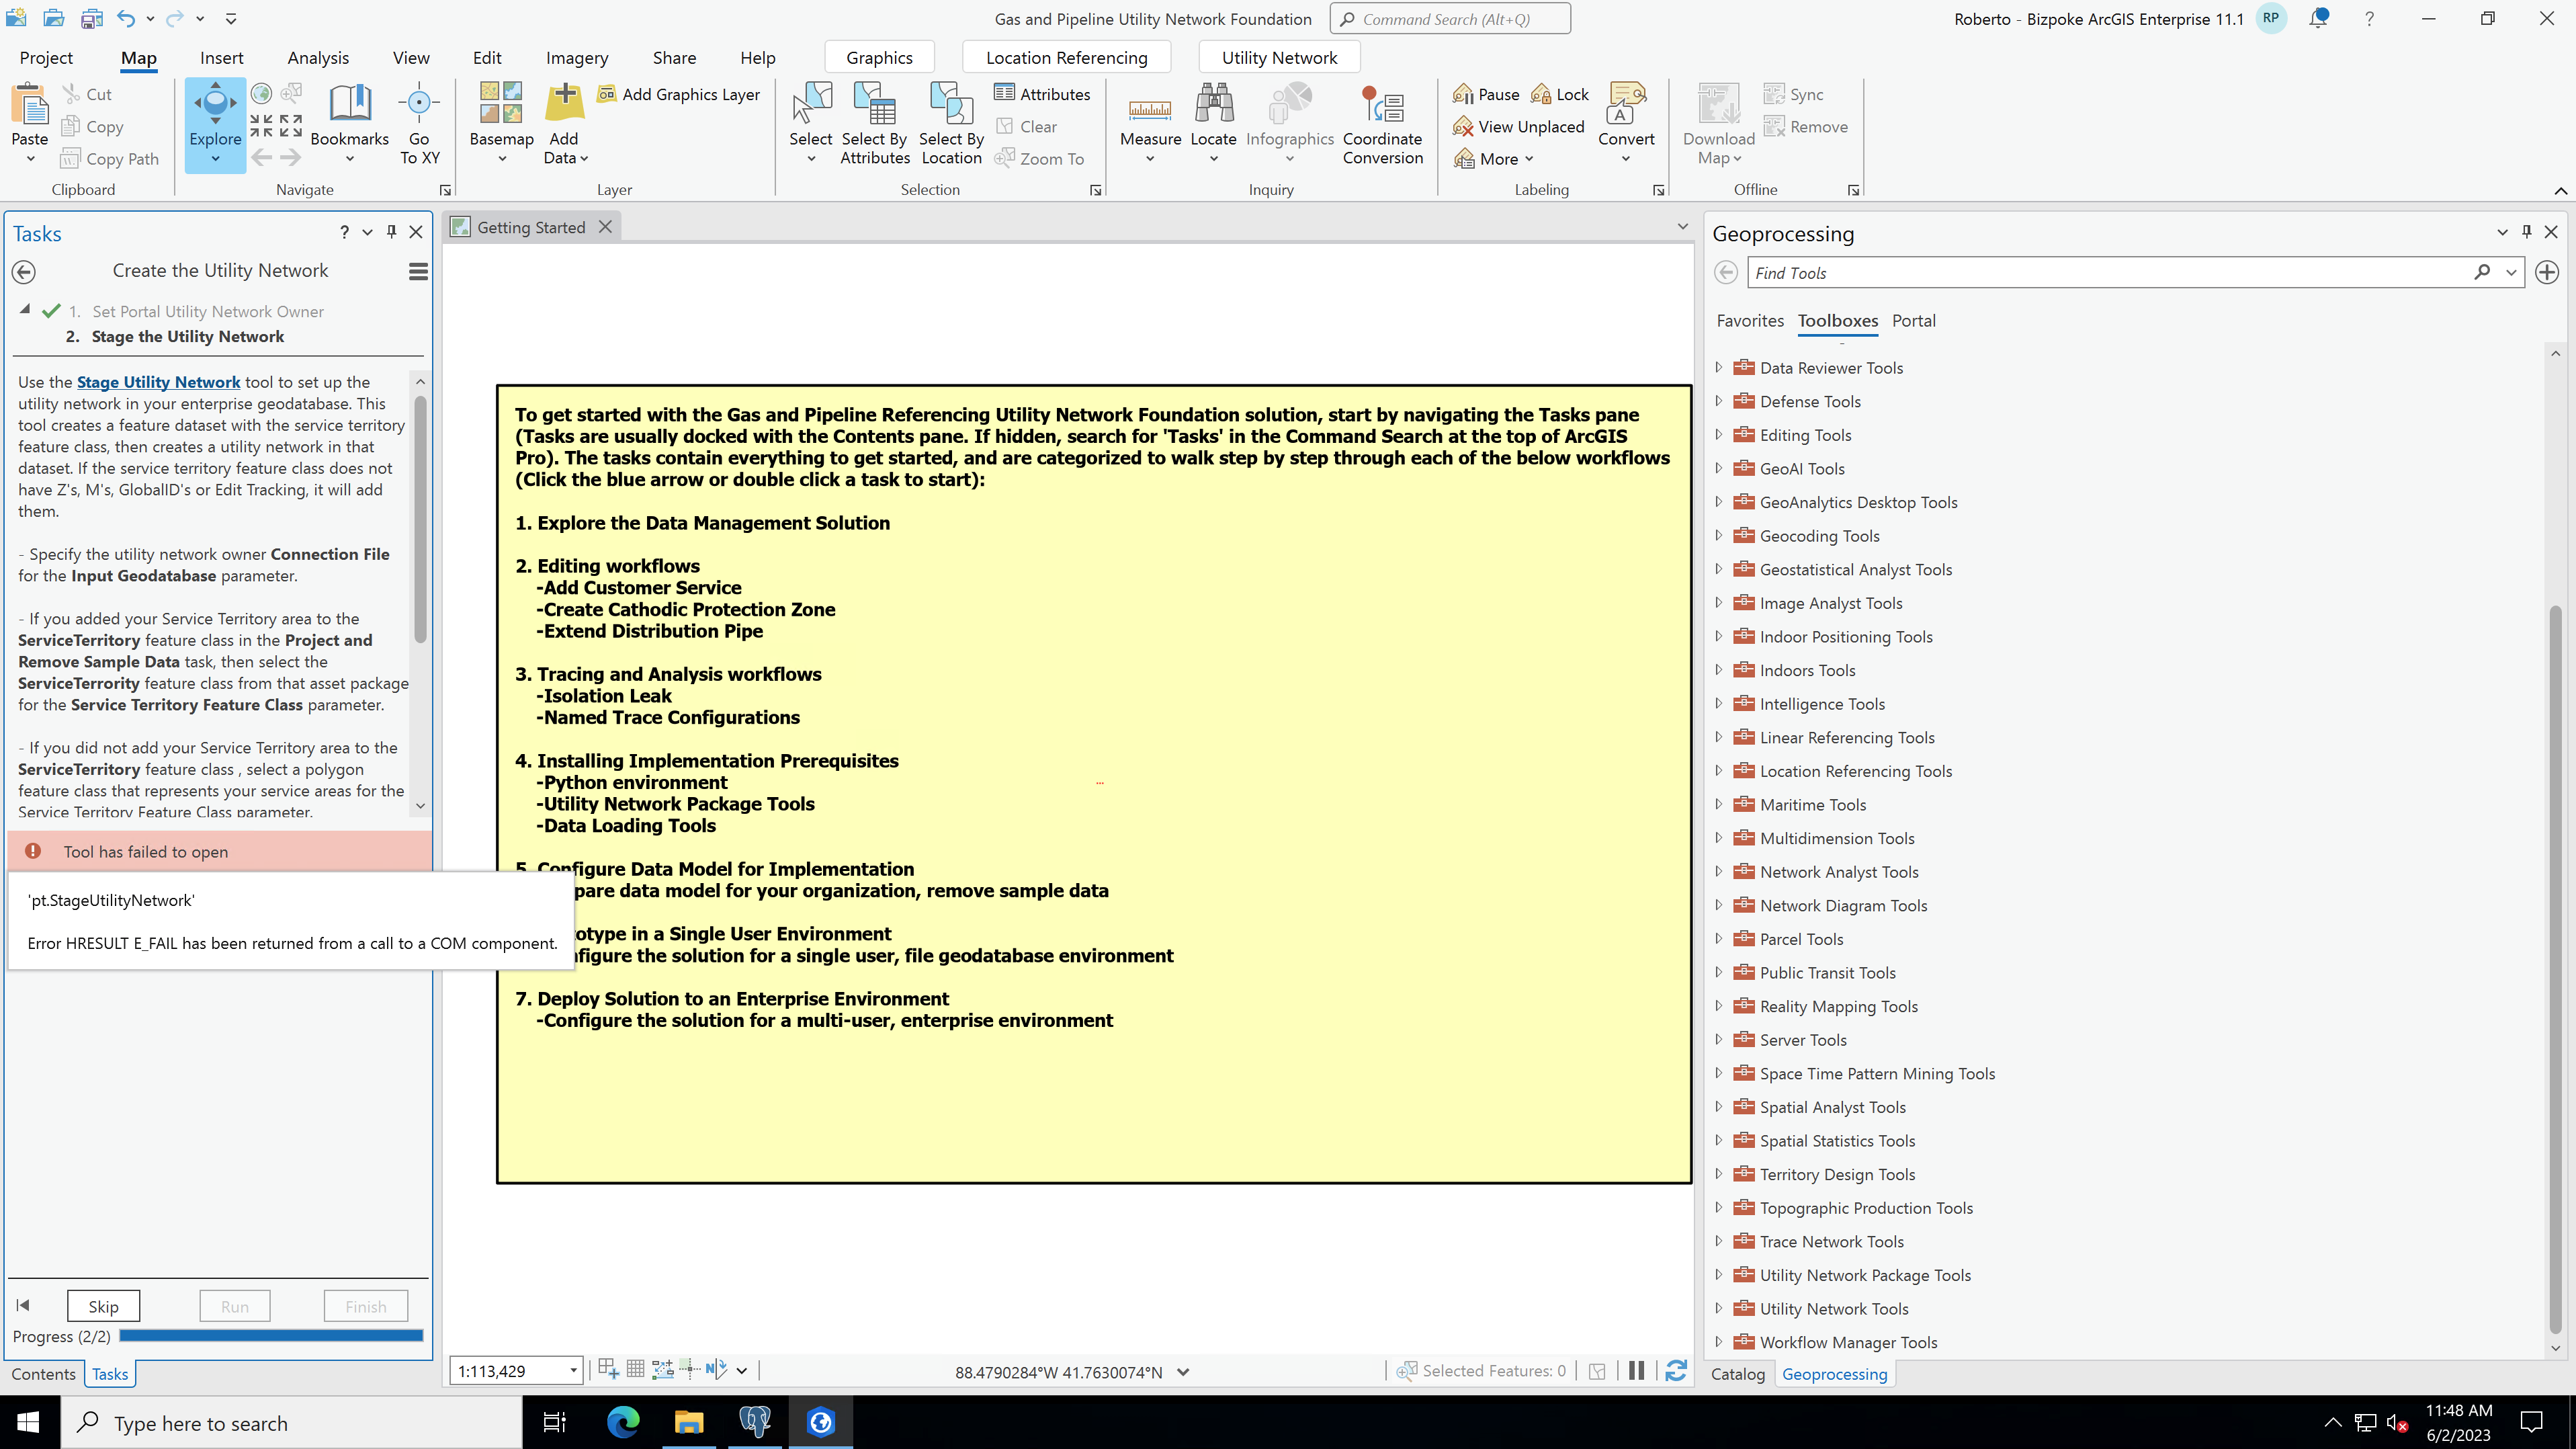Screen dimensions: 2576x1449
Task: Open the map scale dropdown
Action: tap(573, 1371)
